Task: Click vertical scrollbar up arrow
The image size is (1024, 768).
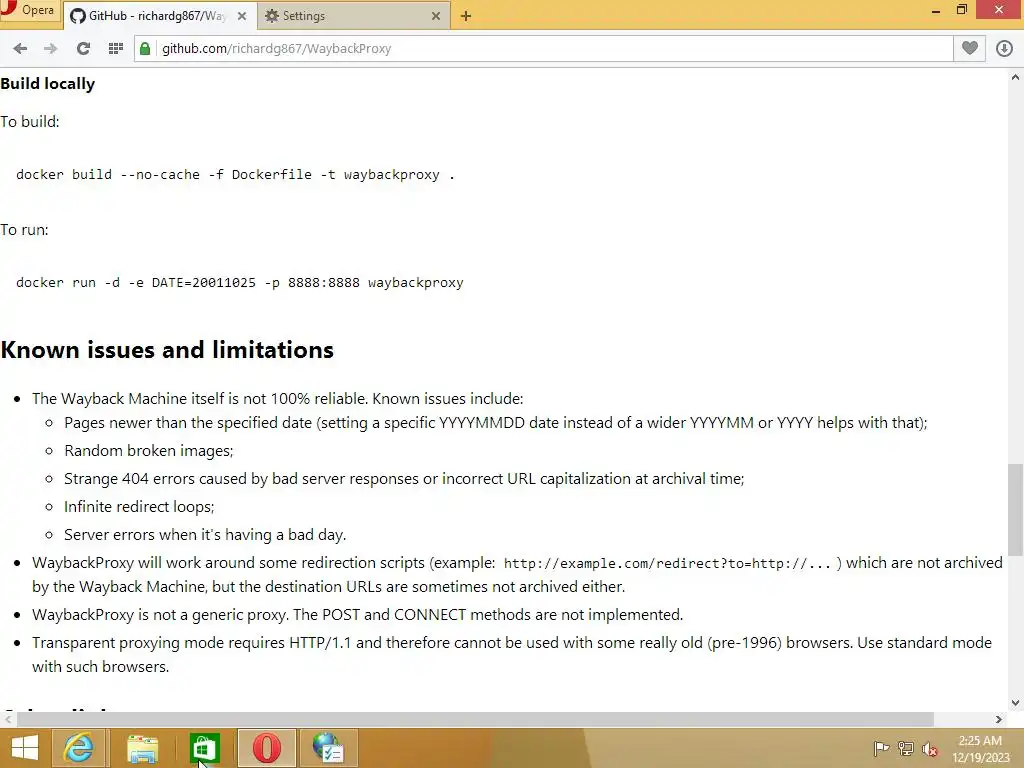Action: click(x=1015, y=77)
